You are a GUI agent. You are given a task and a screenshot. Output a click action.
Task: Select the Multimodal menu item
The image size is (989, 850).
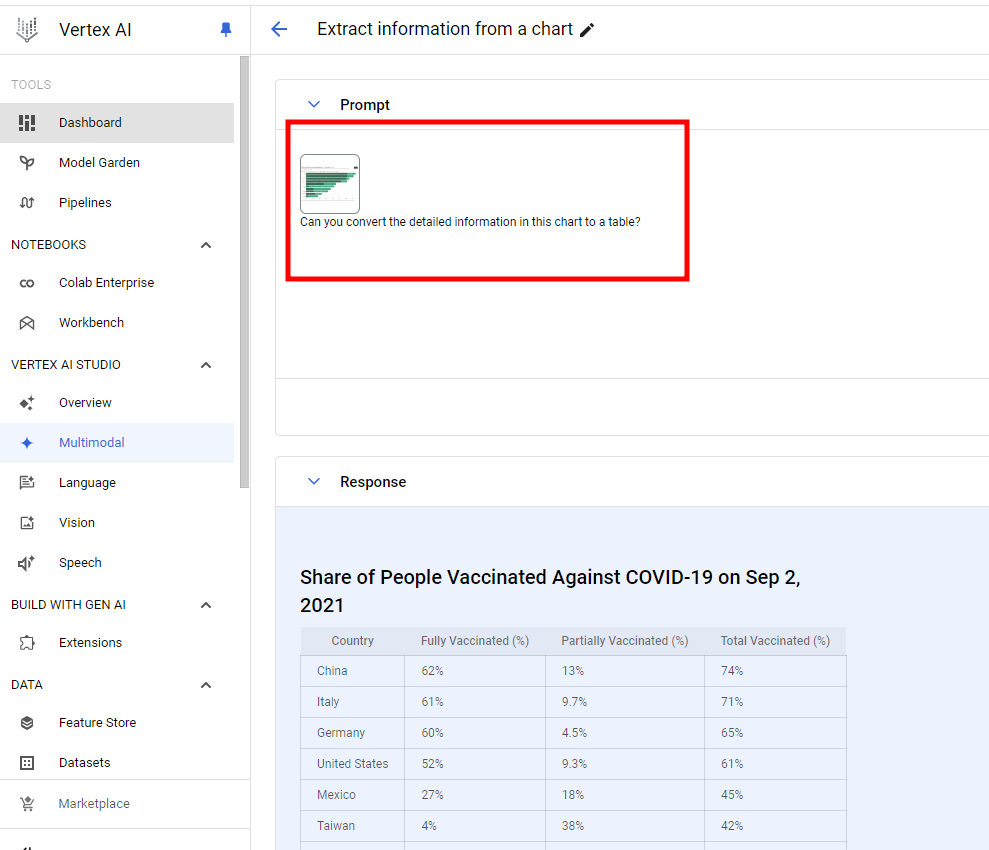tap(117, 443)
